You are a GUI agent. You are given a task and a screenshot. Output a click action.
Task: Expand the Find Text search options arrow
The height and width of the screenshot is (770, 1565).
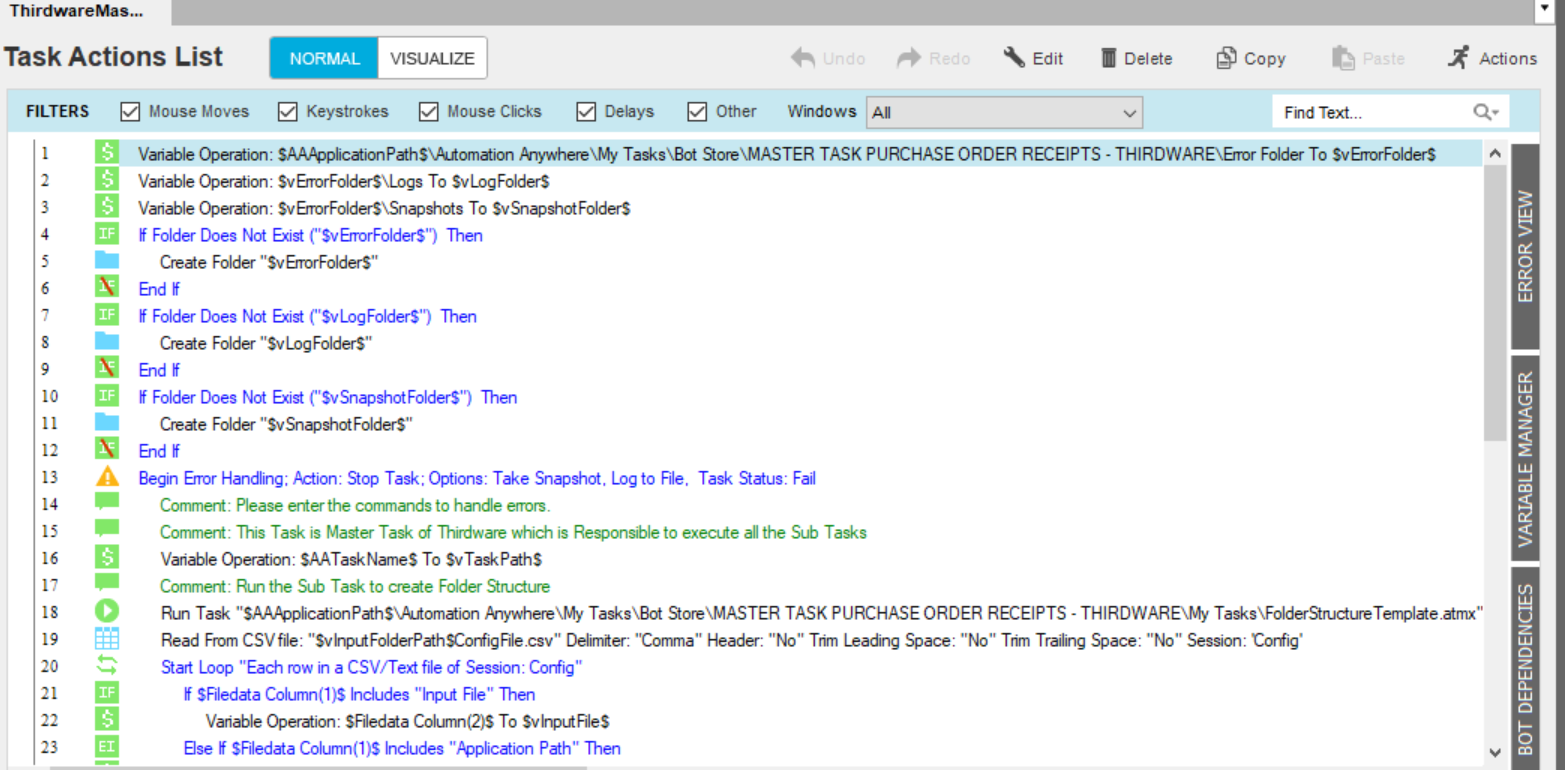[x=1494, y=113]
